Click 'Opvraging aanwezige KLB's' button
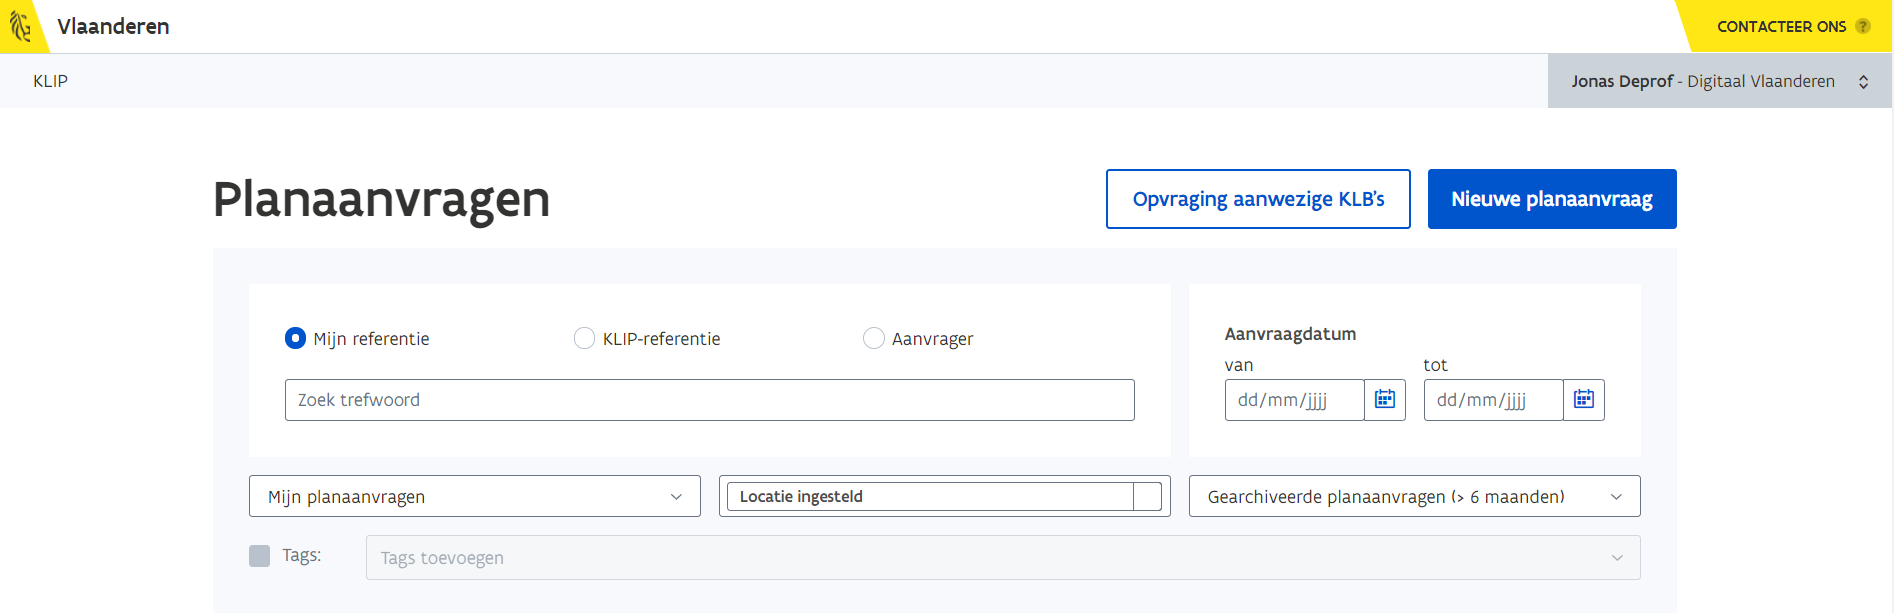1894x613 pixels. tap(1258, 199)
